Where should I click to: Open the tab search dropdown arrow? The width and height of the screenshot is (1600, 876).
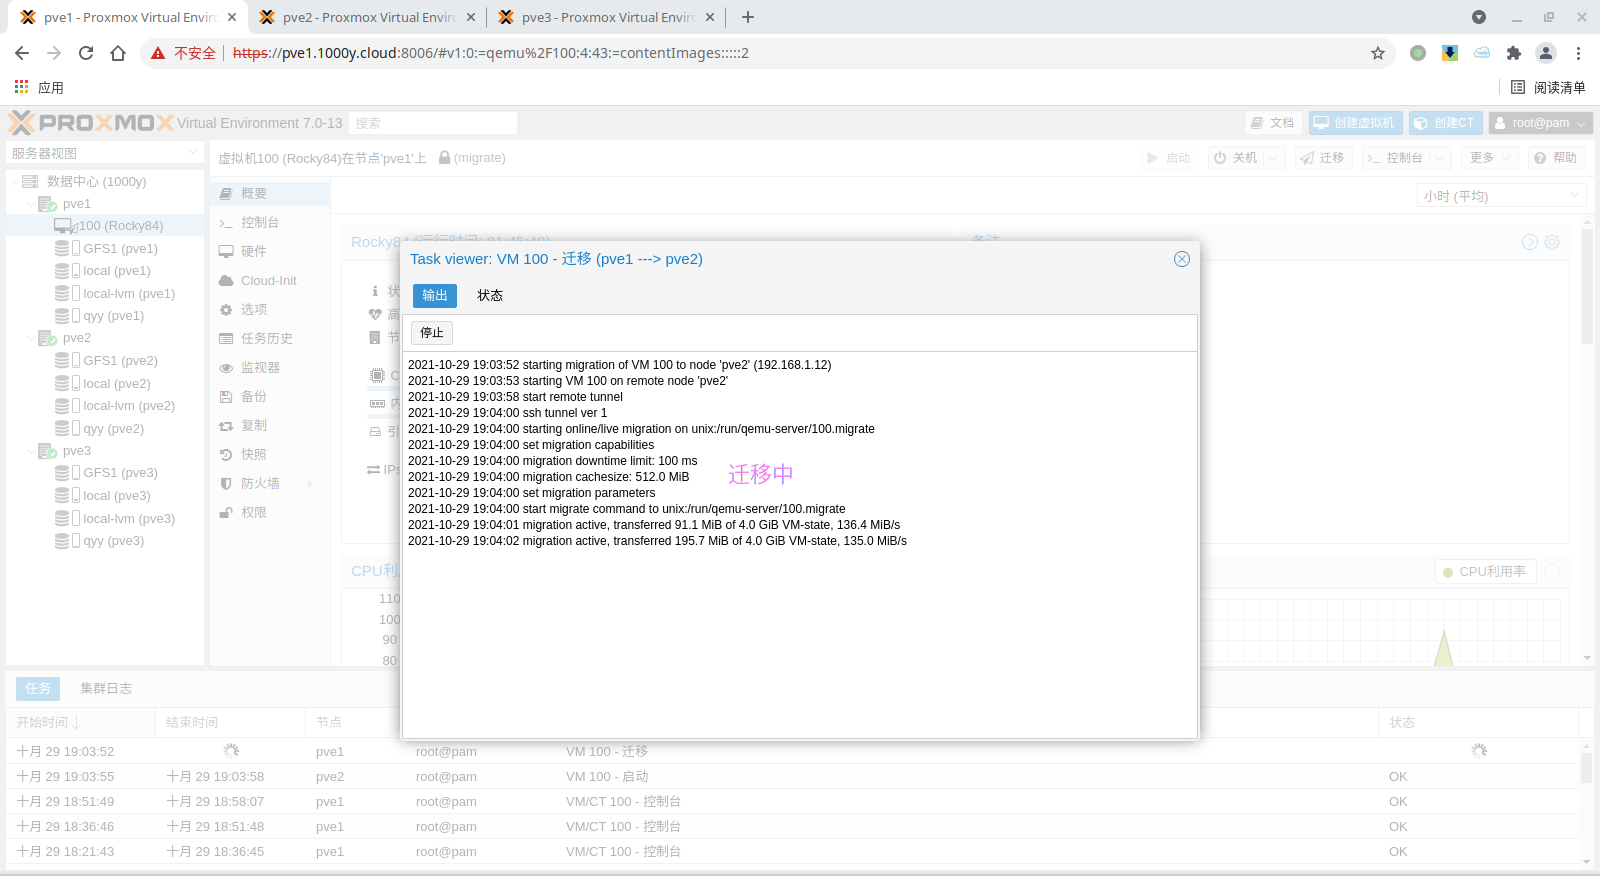pos(1479,17)
